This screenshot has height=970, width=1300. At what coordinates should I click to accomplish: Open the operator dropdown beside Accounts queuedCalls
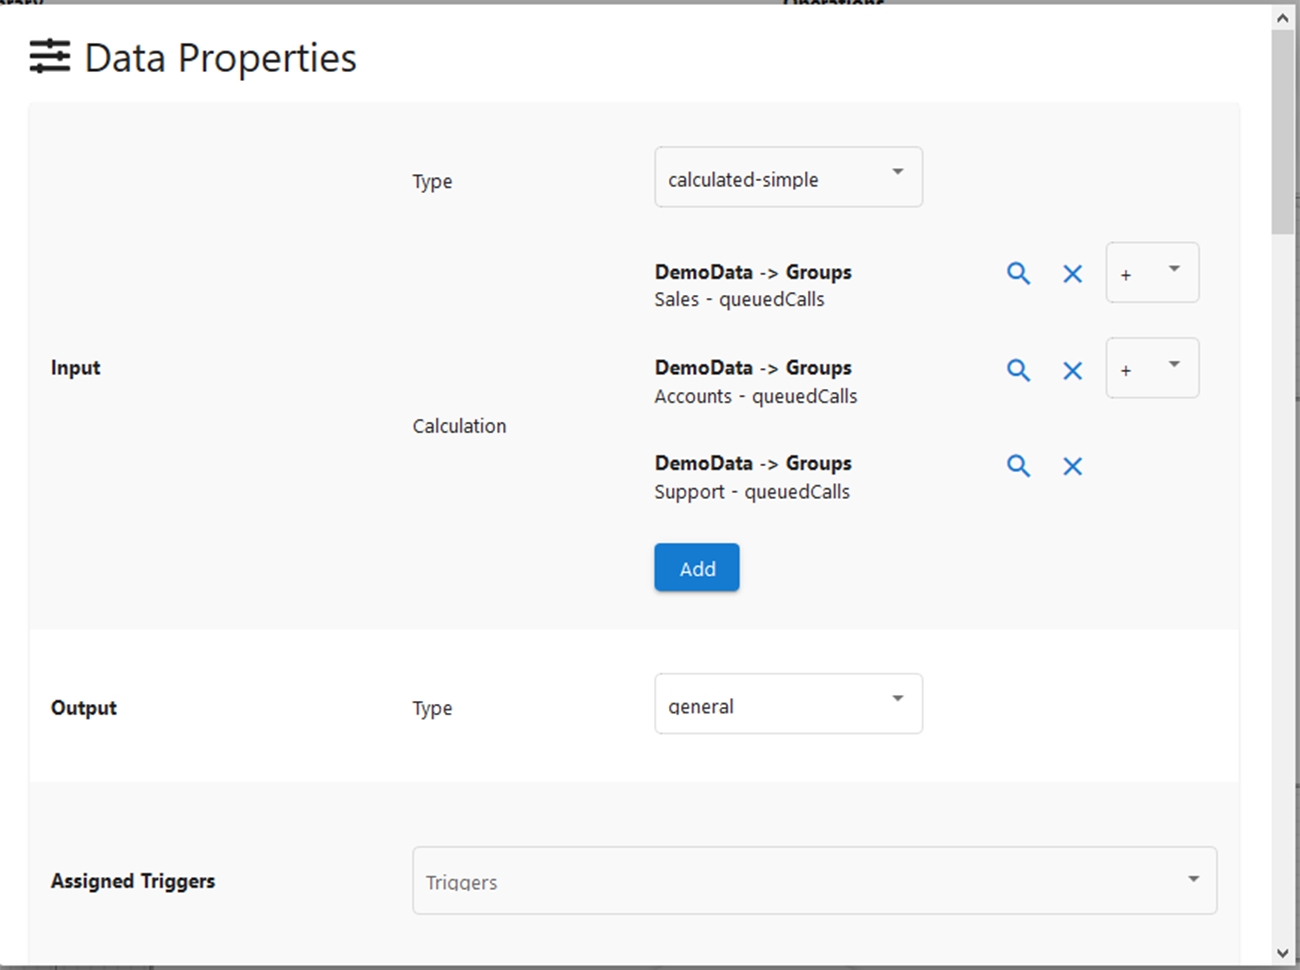tap(1152, 368)
